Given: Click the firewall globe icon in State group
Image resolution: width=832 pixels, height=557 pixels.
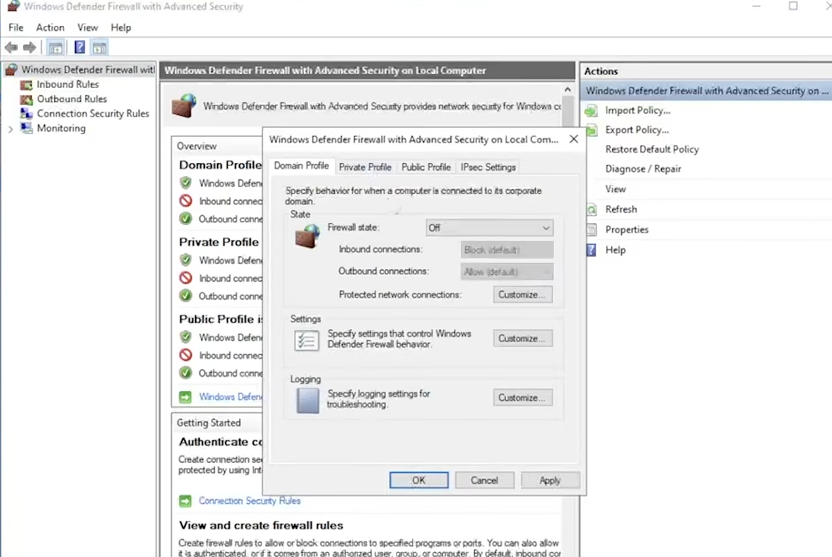Looking at the screenshot, I should tap(308, 236).
